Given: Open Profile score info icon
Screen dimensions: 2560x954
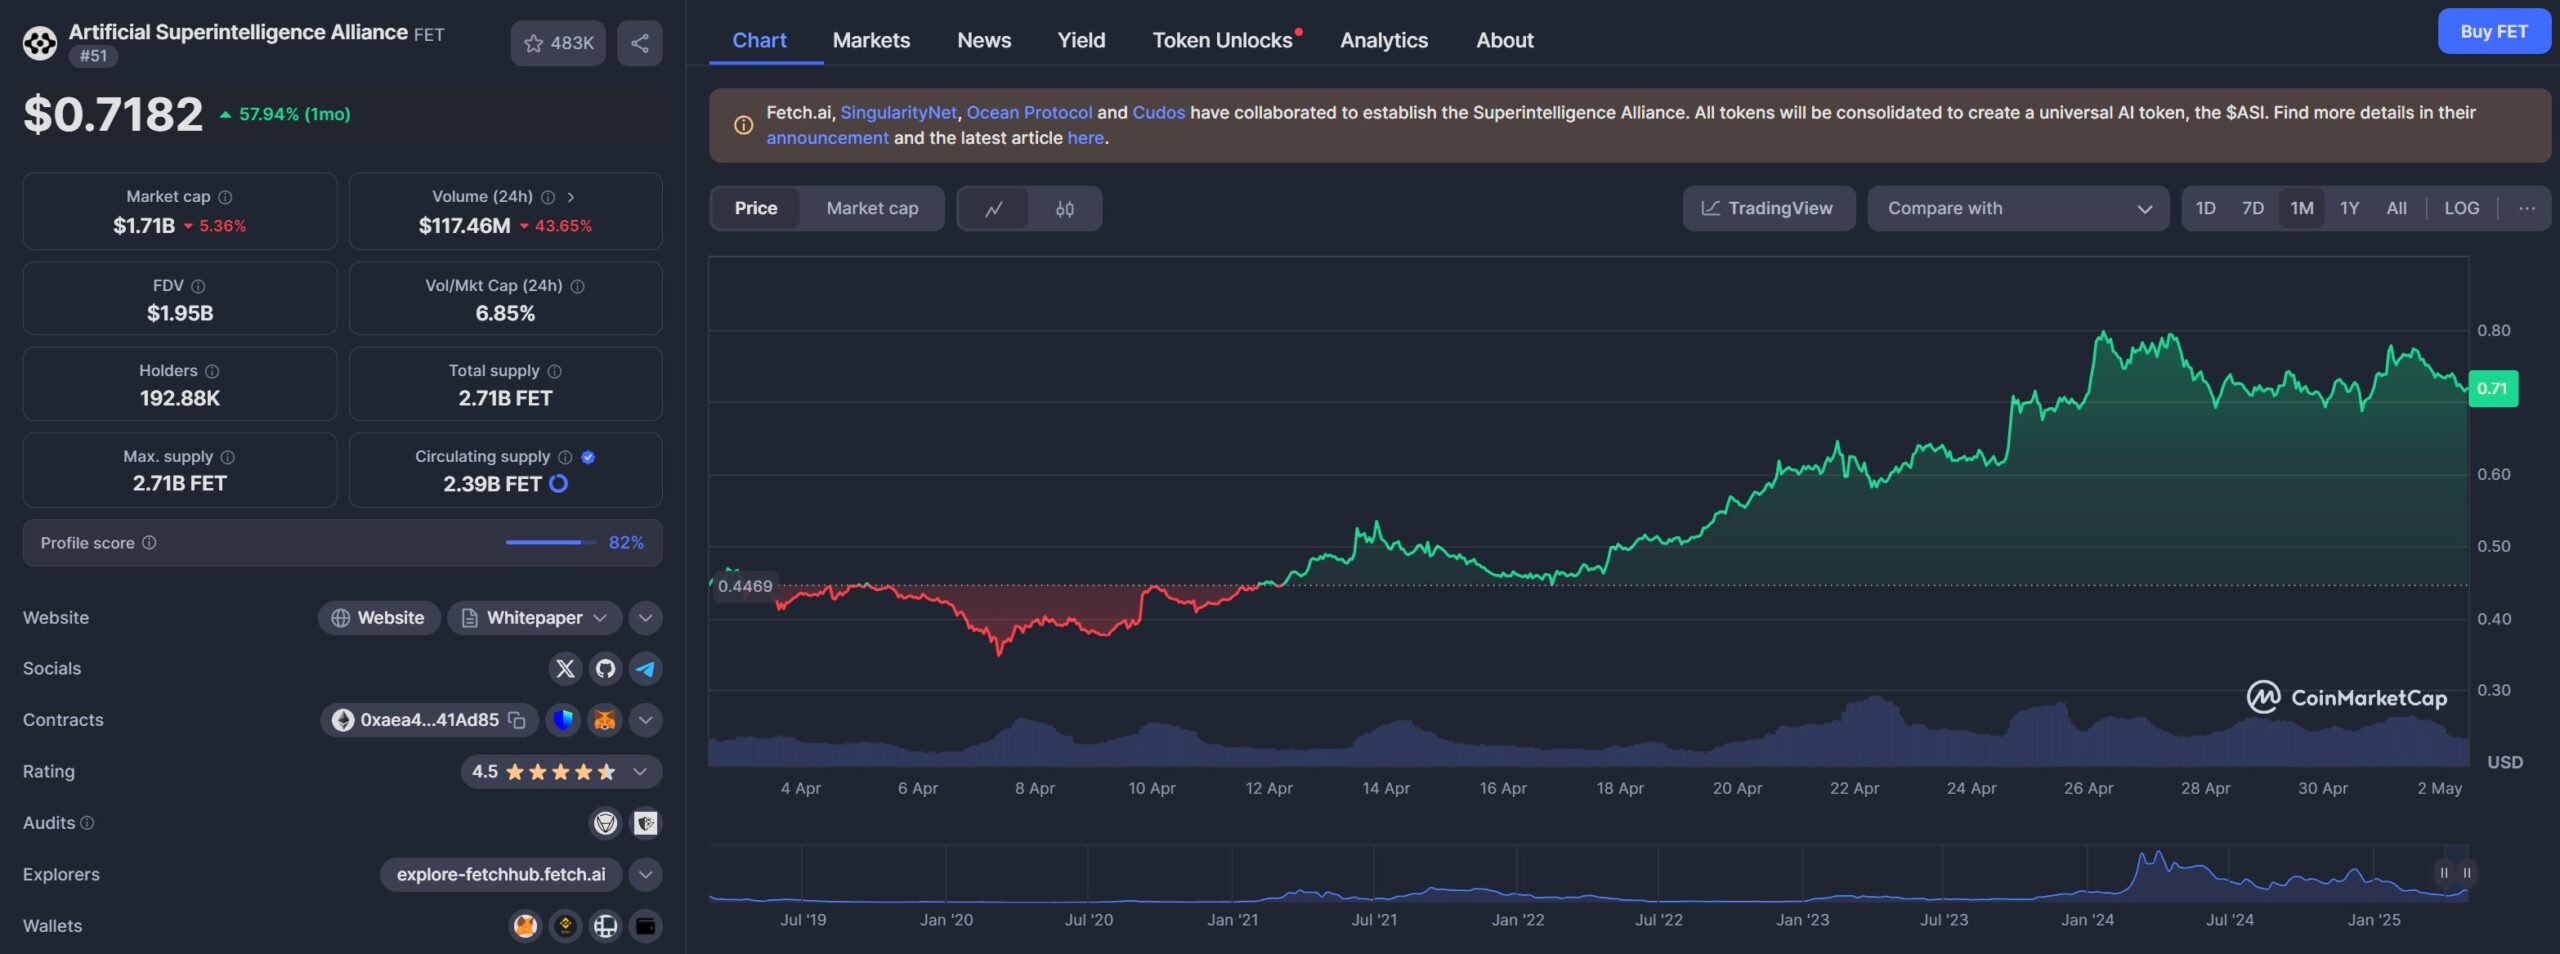Looking at the screenshot, I should [149, 542].
